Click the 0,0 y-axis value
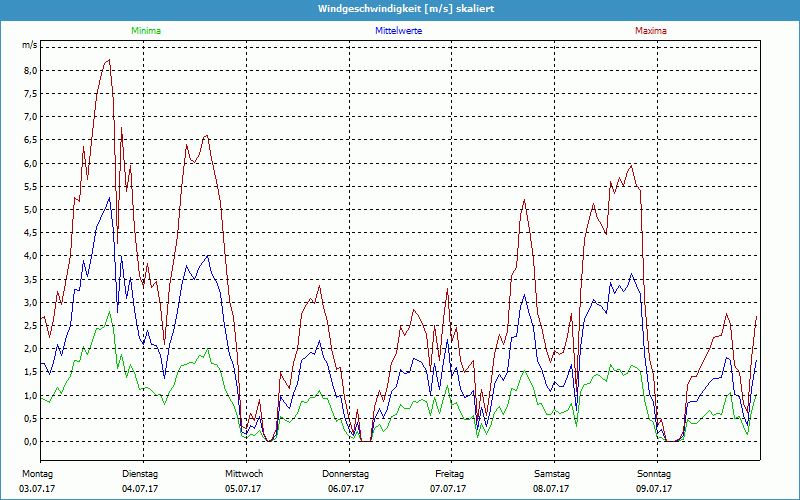The image size is (800, 500). (31, 441)
